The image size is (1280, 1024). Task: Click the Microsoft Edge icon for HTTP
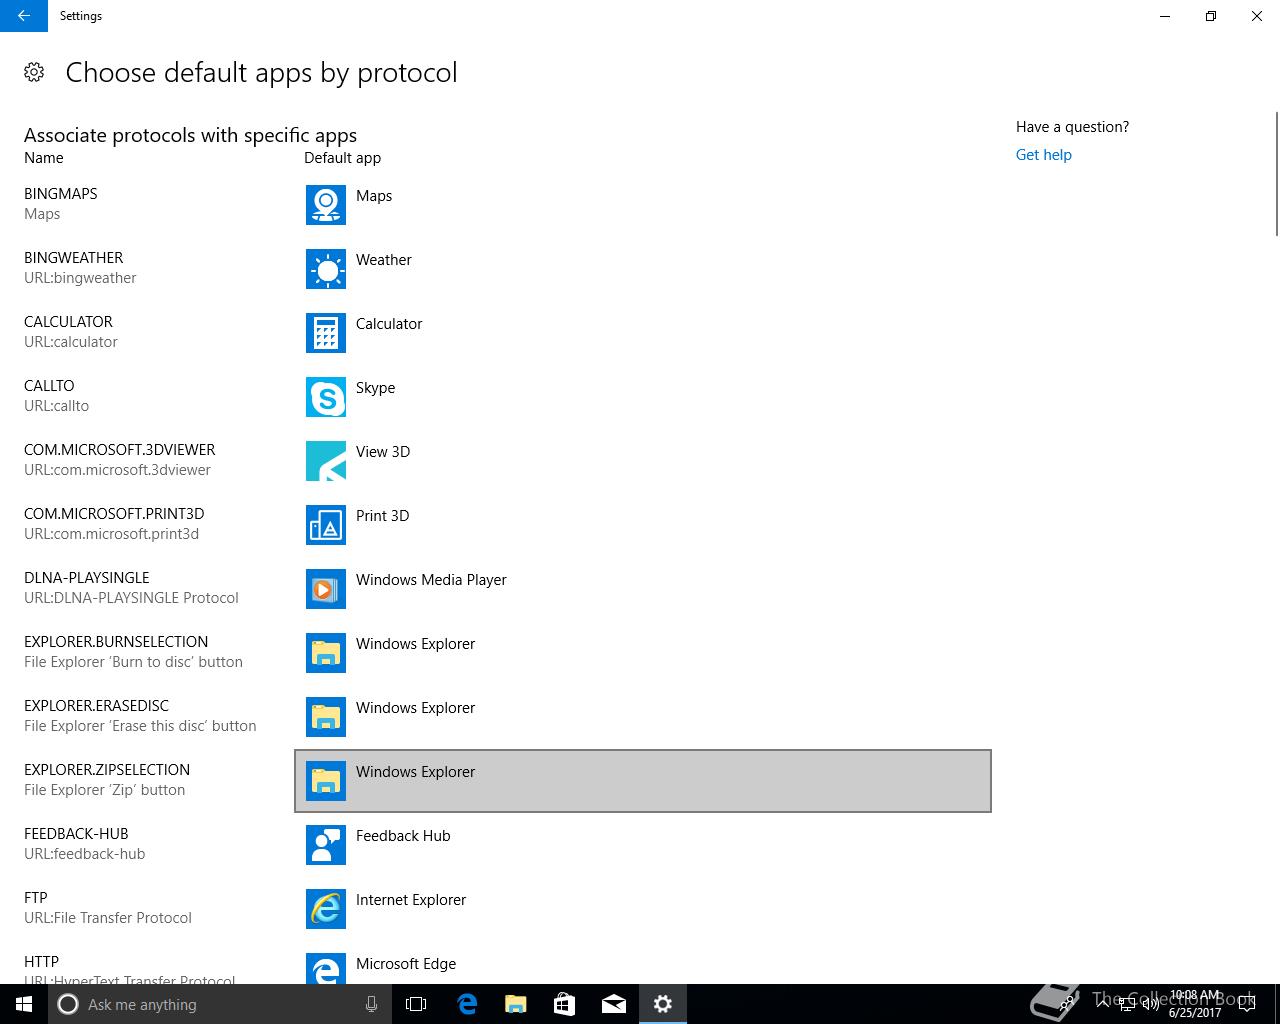click(x=326, y=969)
